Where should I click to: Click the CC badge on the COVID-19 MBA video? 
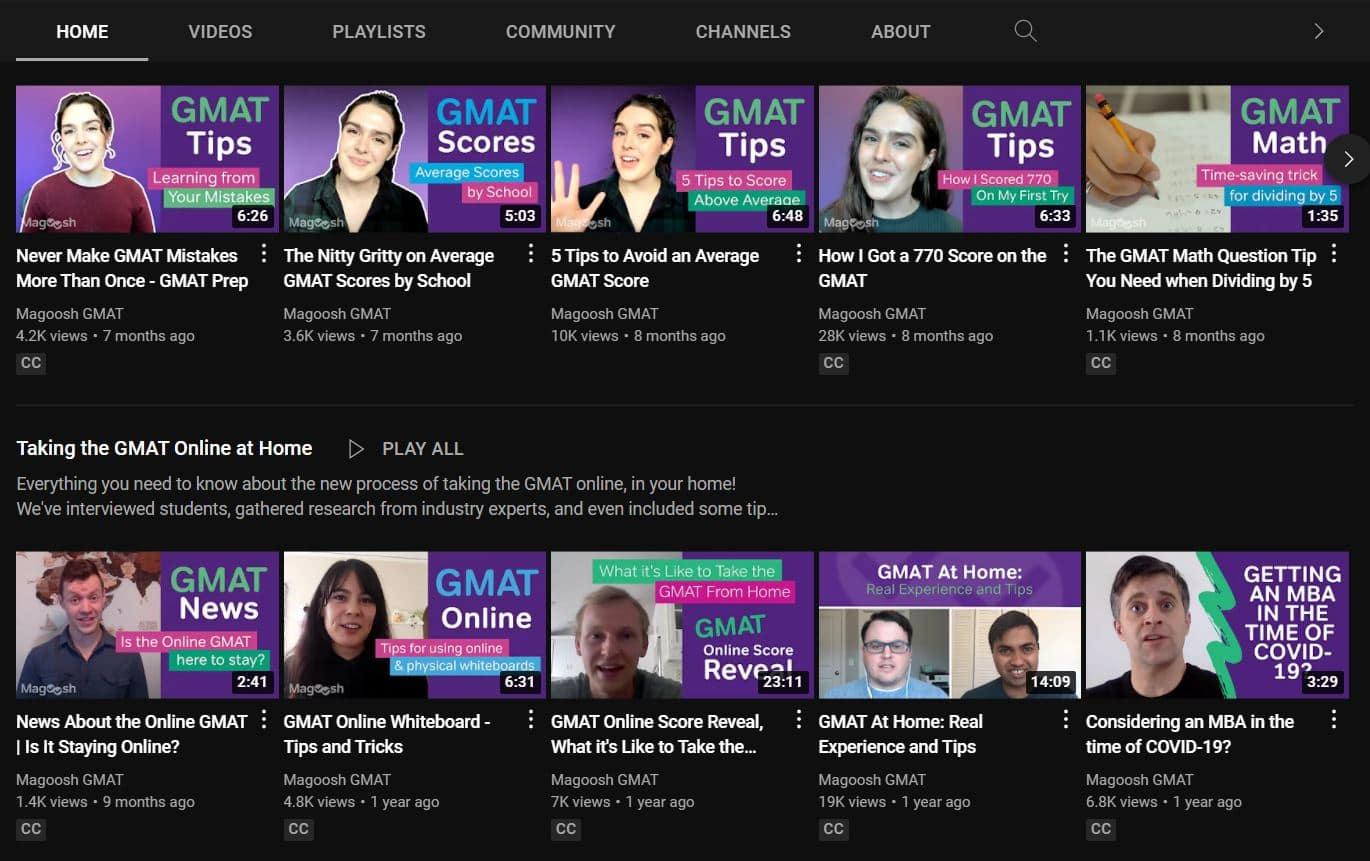(1100, 828)
